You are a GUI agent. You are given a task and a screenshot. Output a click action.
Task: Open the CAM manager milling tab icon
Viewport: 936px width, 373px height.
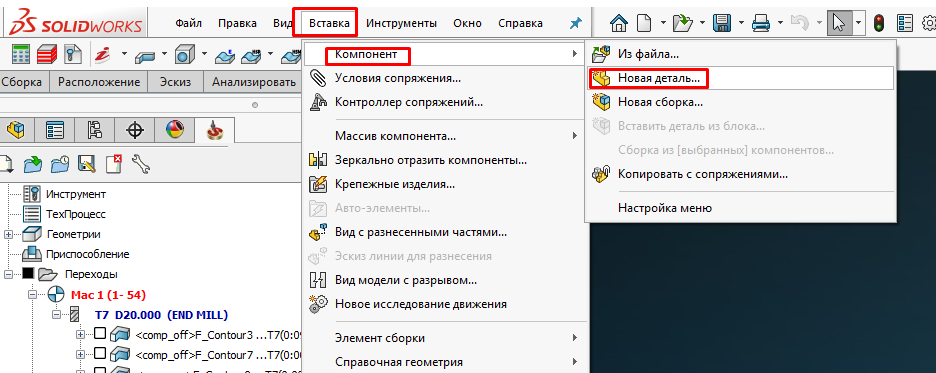(x=214, y=130)
